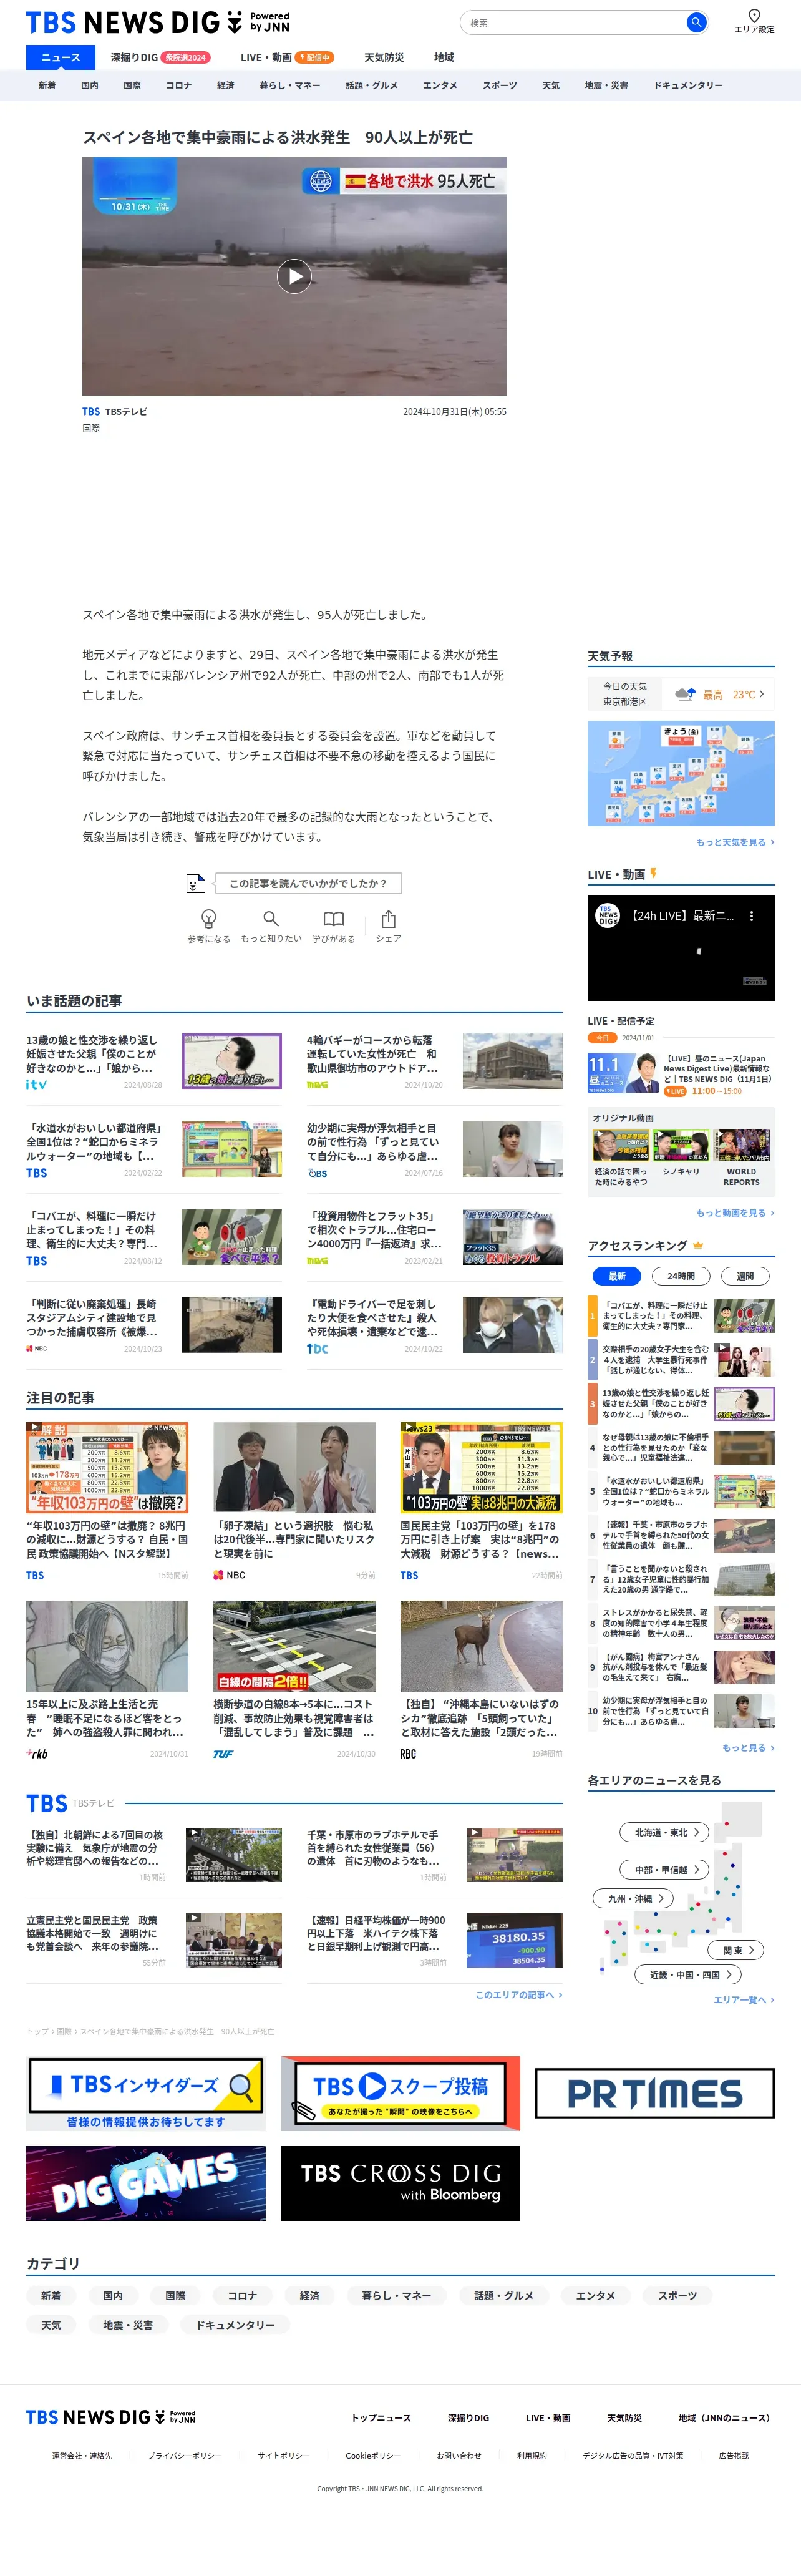This screenshot has height=2576, width=801.
Task: Open the TBS CROSS DIG Bloomberg banner
Action: (400, 2183)
